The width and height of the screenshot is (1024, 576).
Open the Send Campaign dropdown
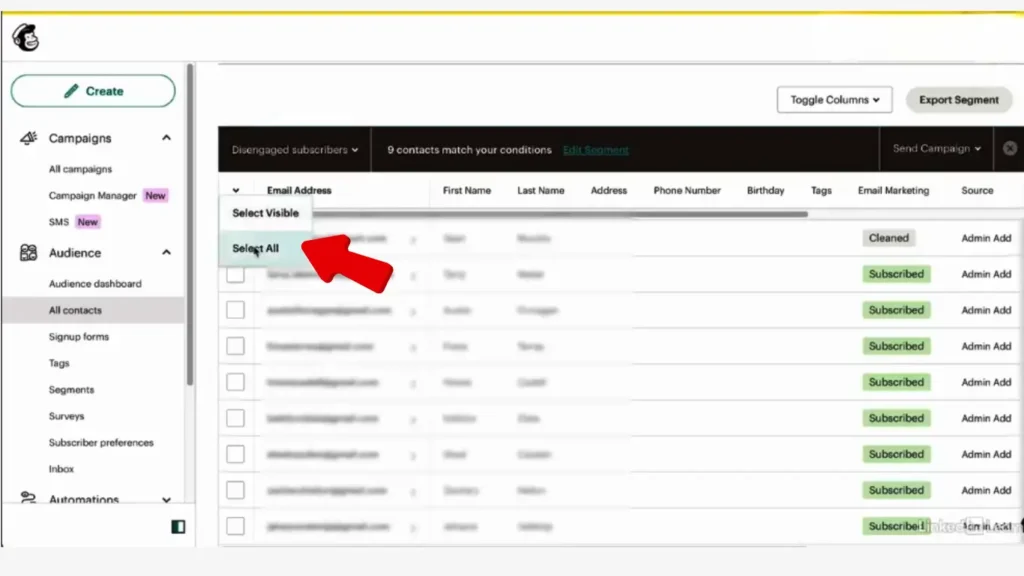[x=936, y=149]
